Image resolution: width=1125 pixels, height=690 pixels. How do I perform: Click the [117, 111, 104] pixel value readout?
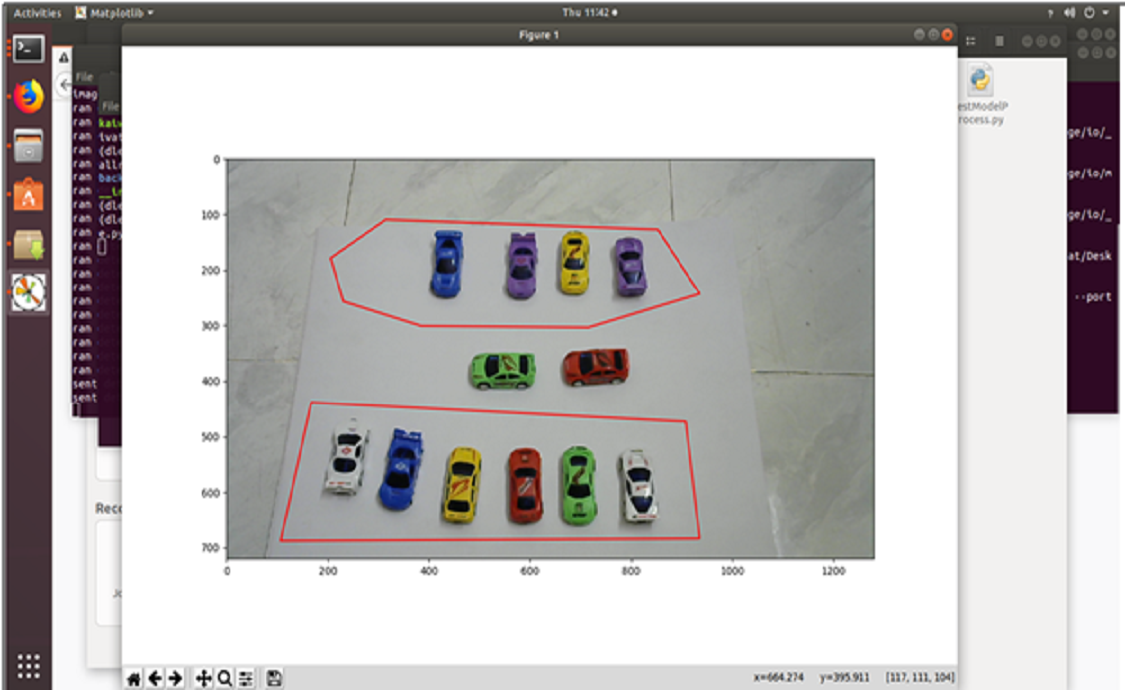[x=920, y=677]
